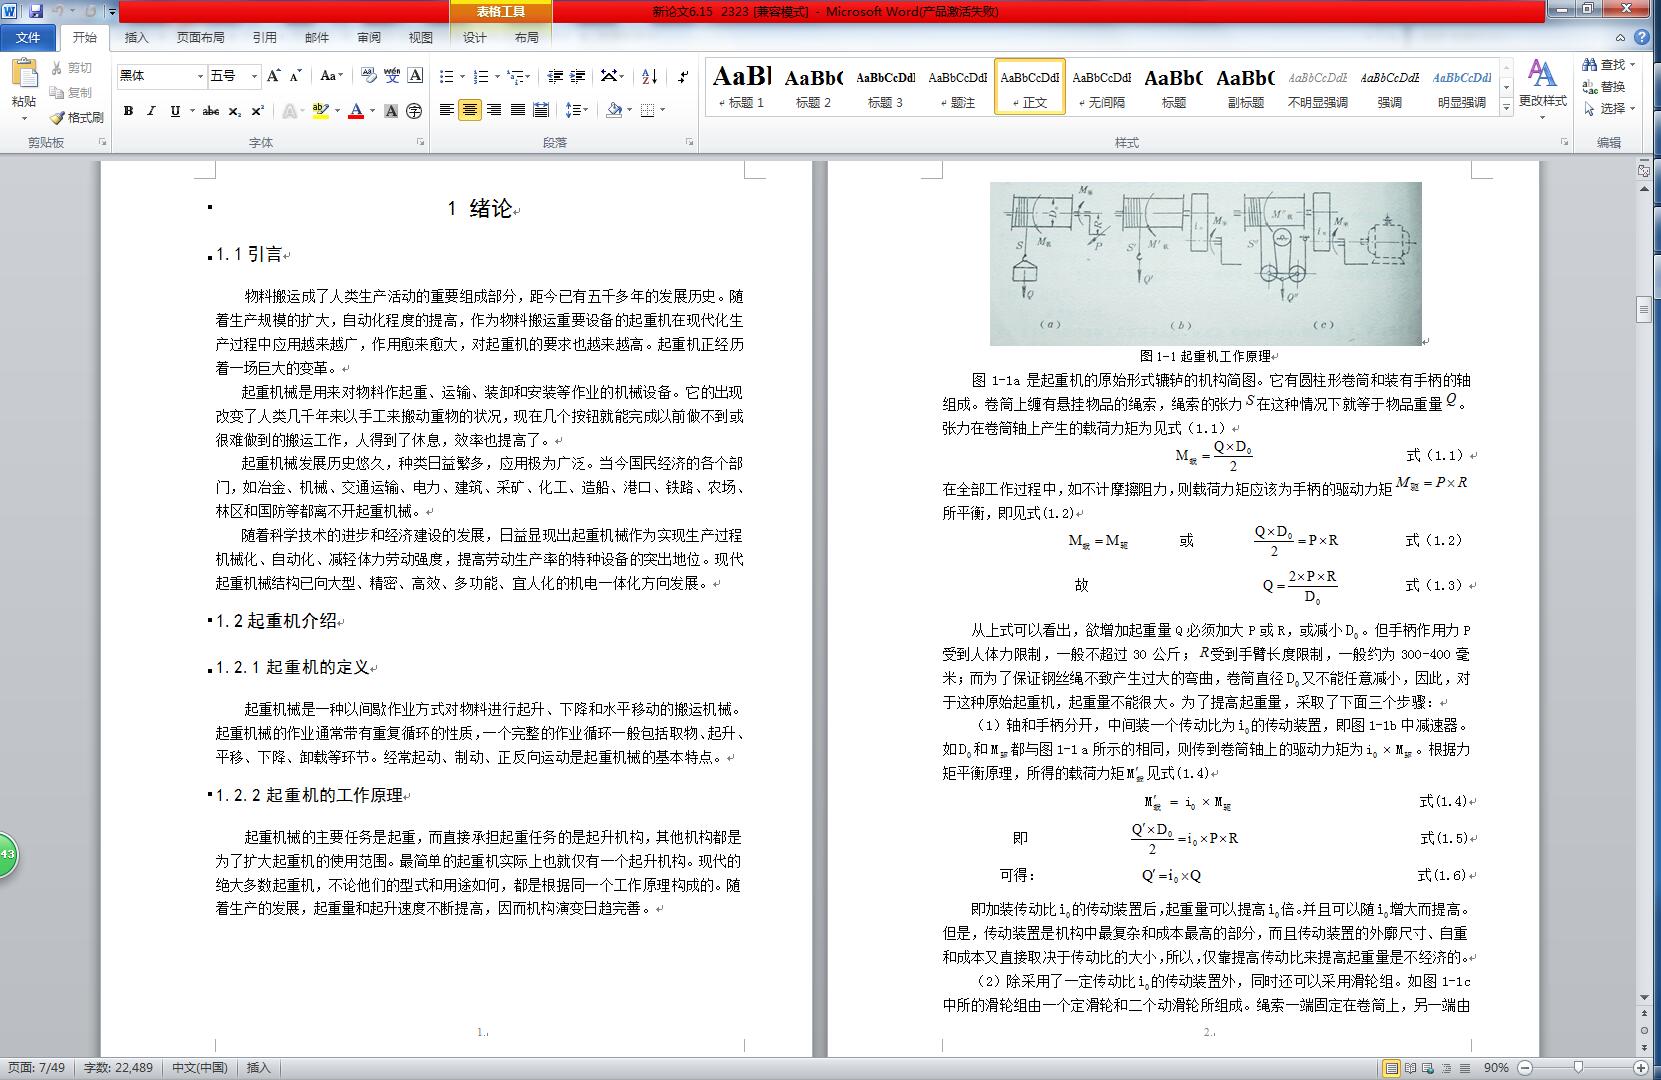The height and width of the screenshot is (1080, 1661).
Task: Open Font dialog box launcher
Action: point(422,143)
